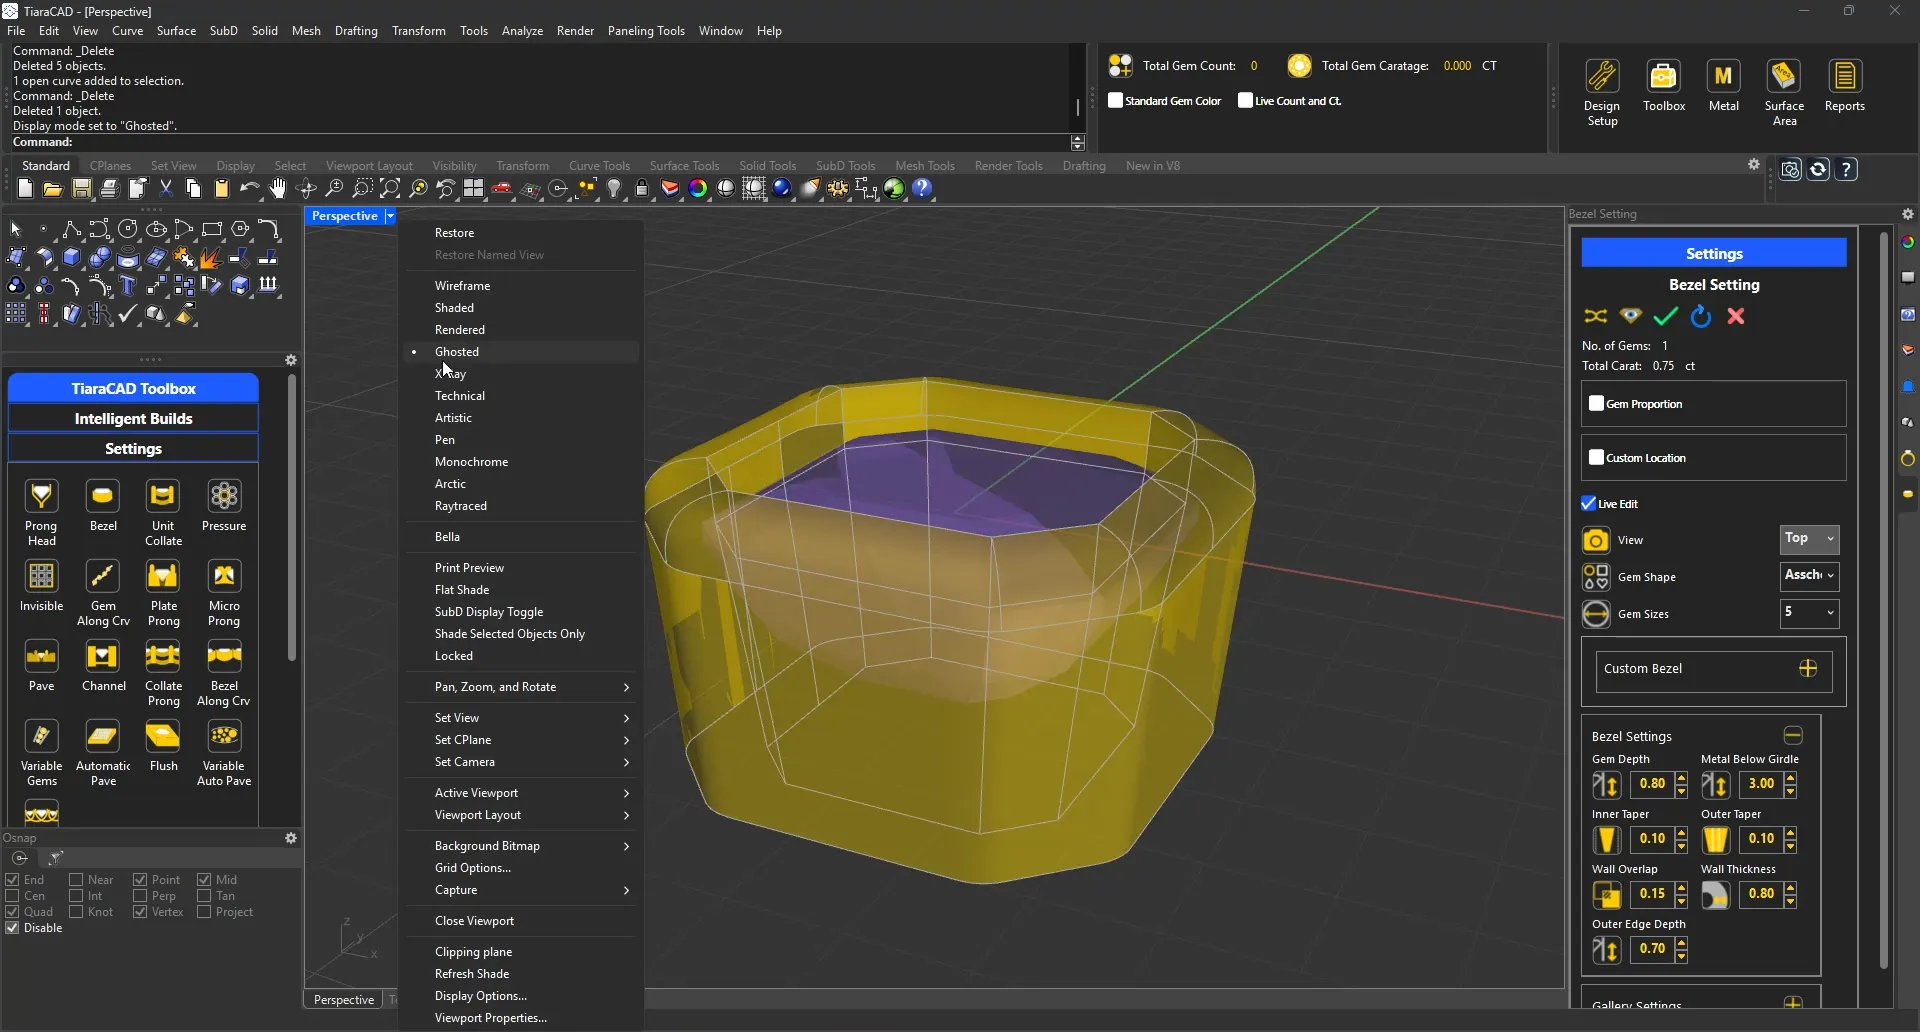The height and width of the screenshot is (1032, 1920).
Task: Open the Paneling Tools menu
Action: pyautogui.click(x=646, y=31)
